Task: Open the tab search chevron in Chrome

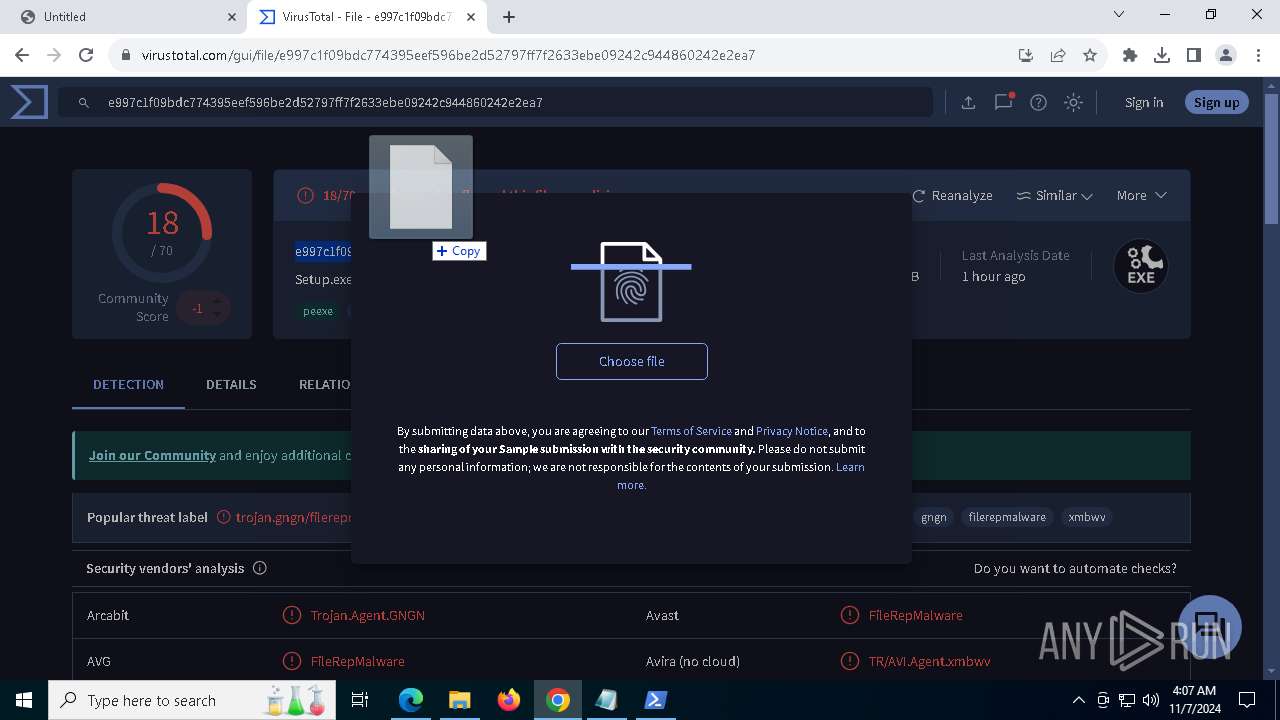Action: pos(1119,15)
